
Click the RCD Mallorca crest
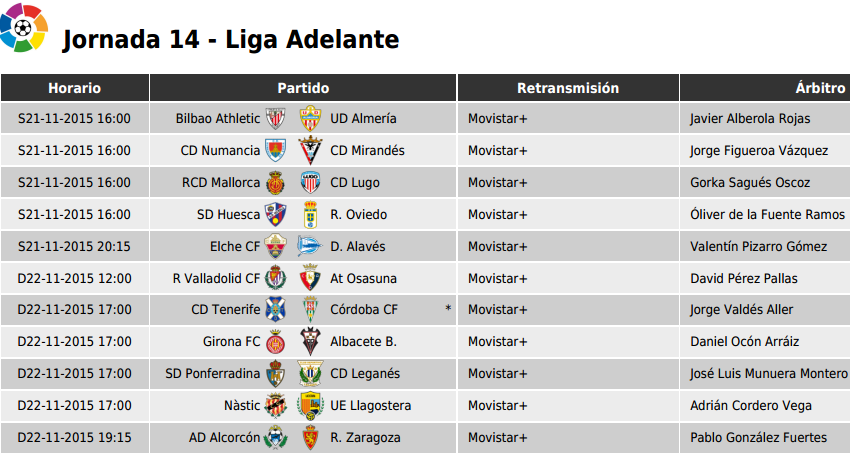coord(275,183)
